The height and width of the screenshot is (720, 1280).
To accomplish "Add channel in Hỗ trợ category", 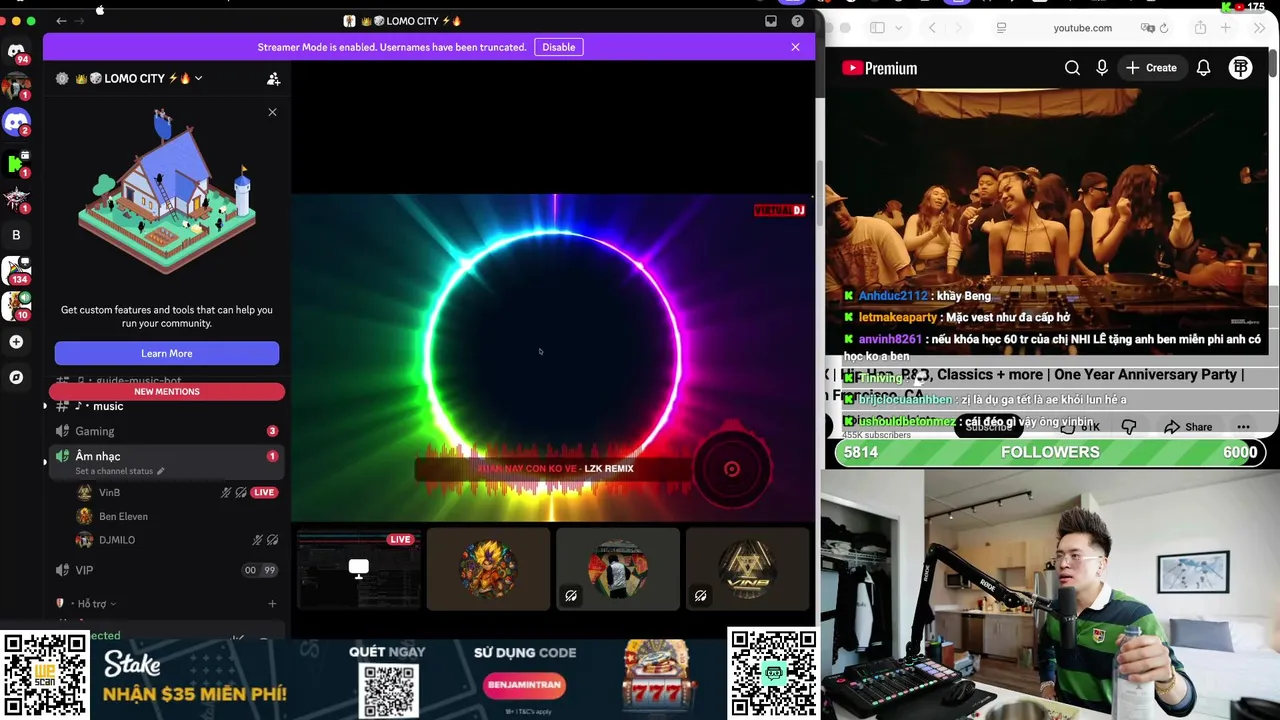I will [272, 603].
